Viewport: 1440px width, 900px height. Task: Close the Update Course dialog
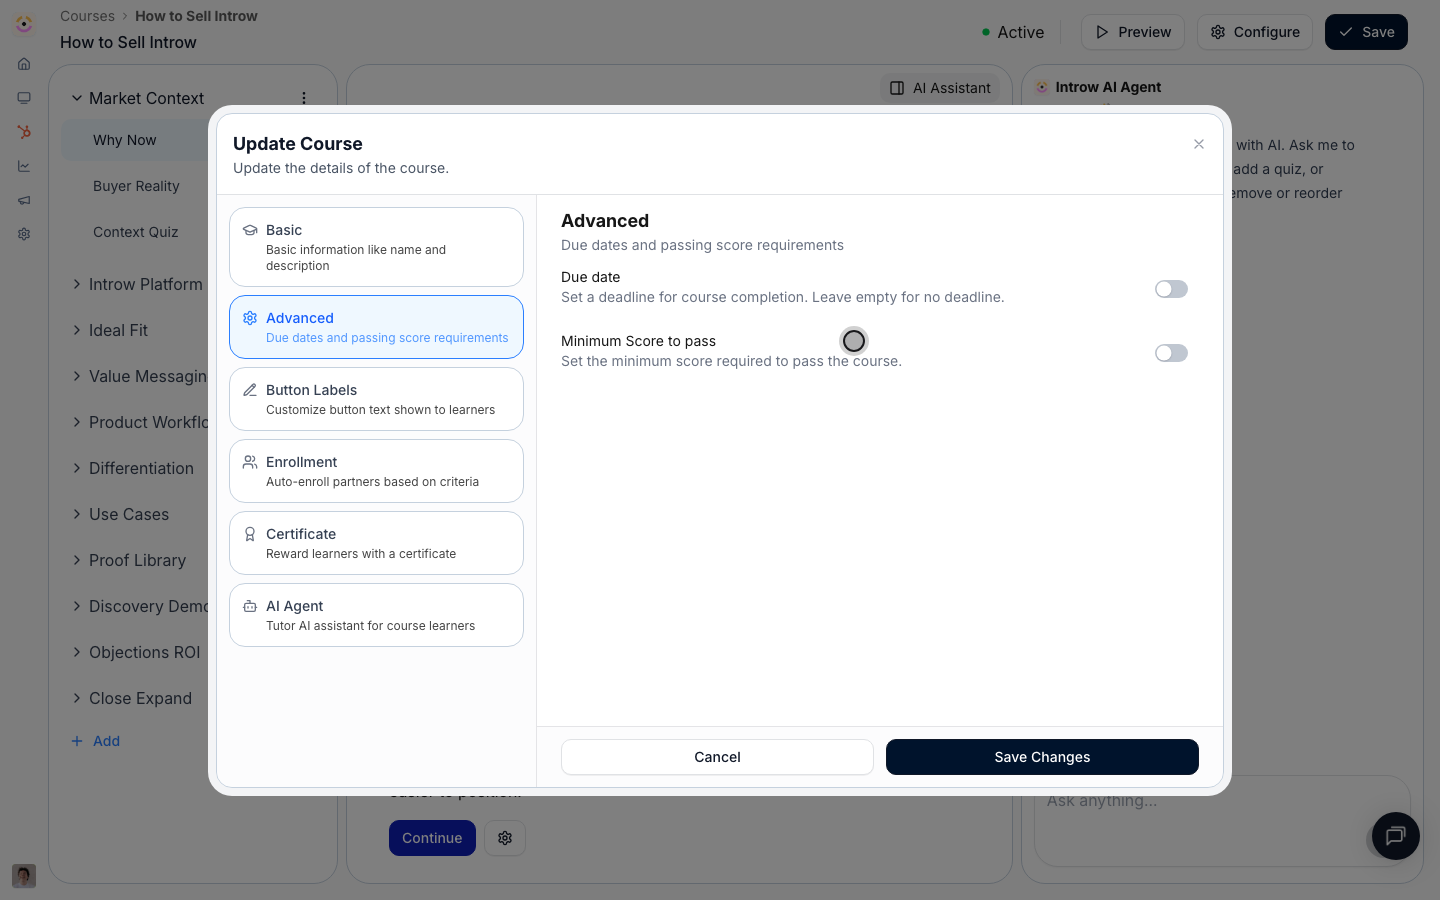coord(1199,144)
